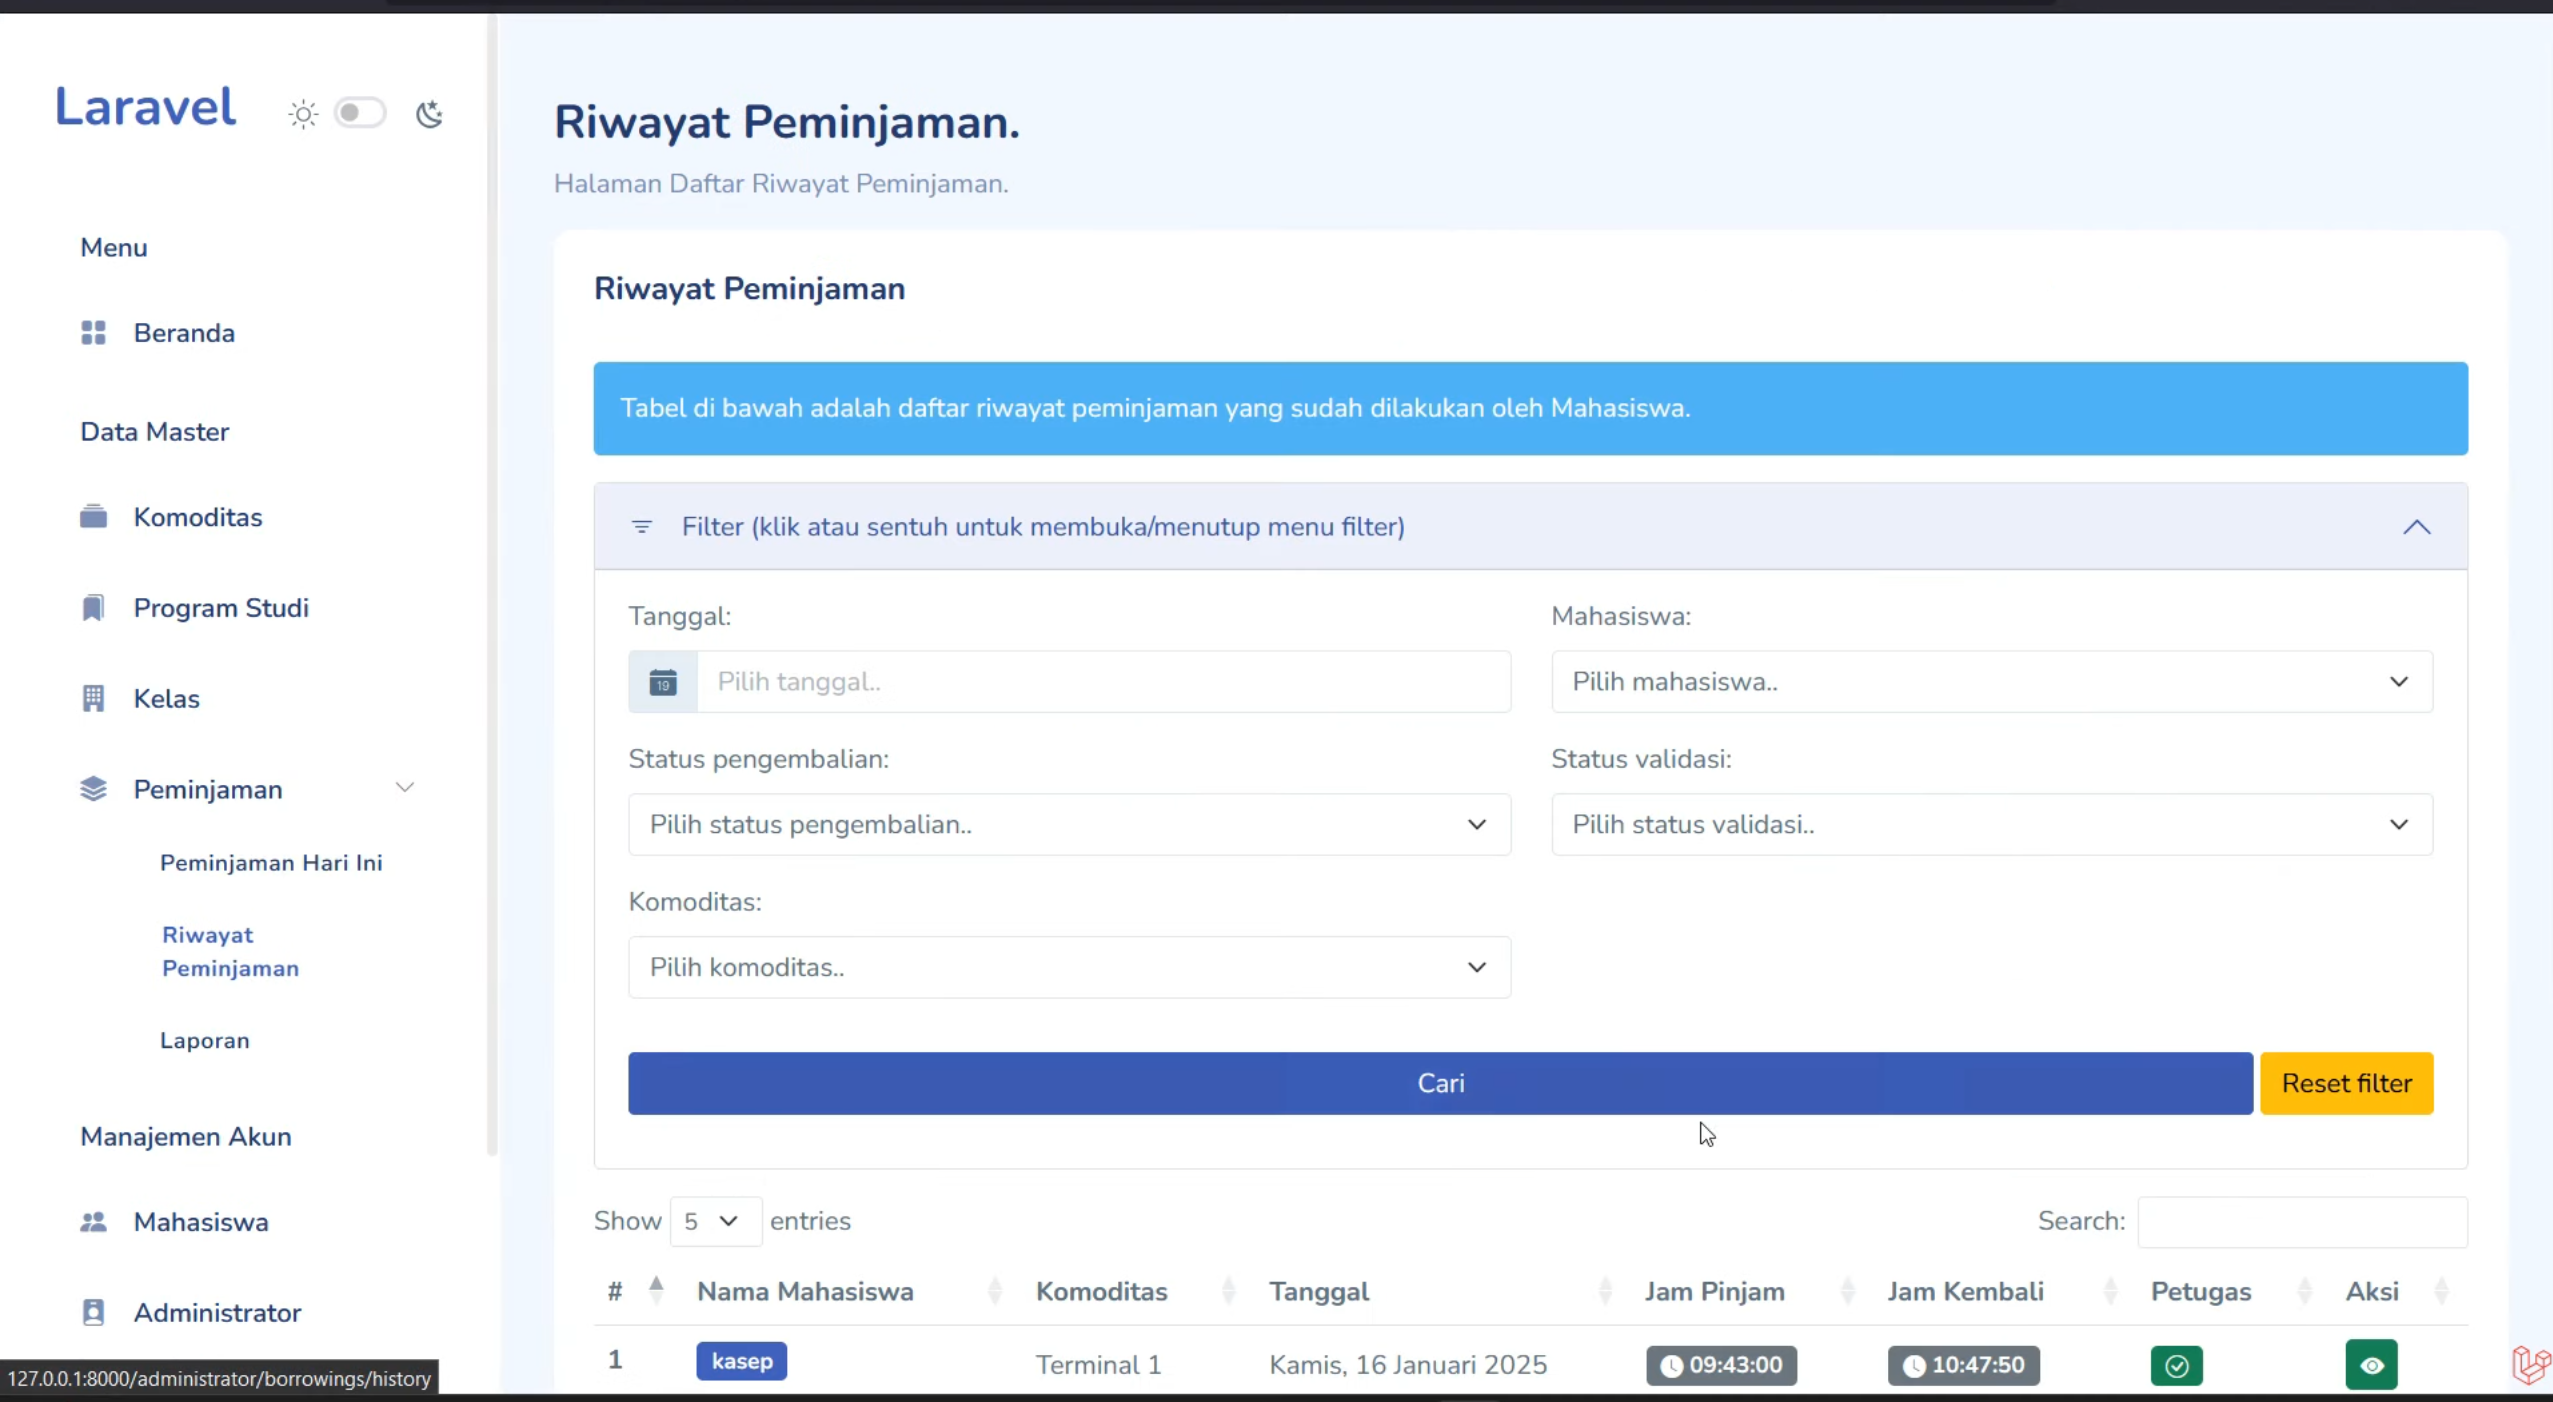Image resolution: width=2553 pixels, height=1402 pixels.
Task: Click the Administrator badge icon
Action: [x=93, y=1312]
